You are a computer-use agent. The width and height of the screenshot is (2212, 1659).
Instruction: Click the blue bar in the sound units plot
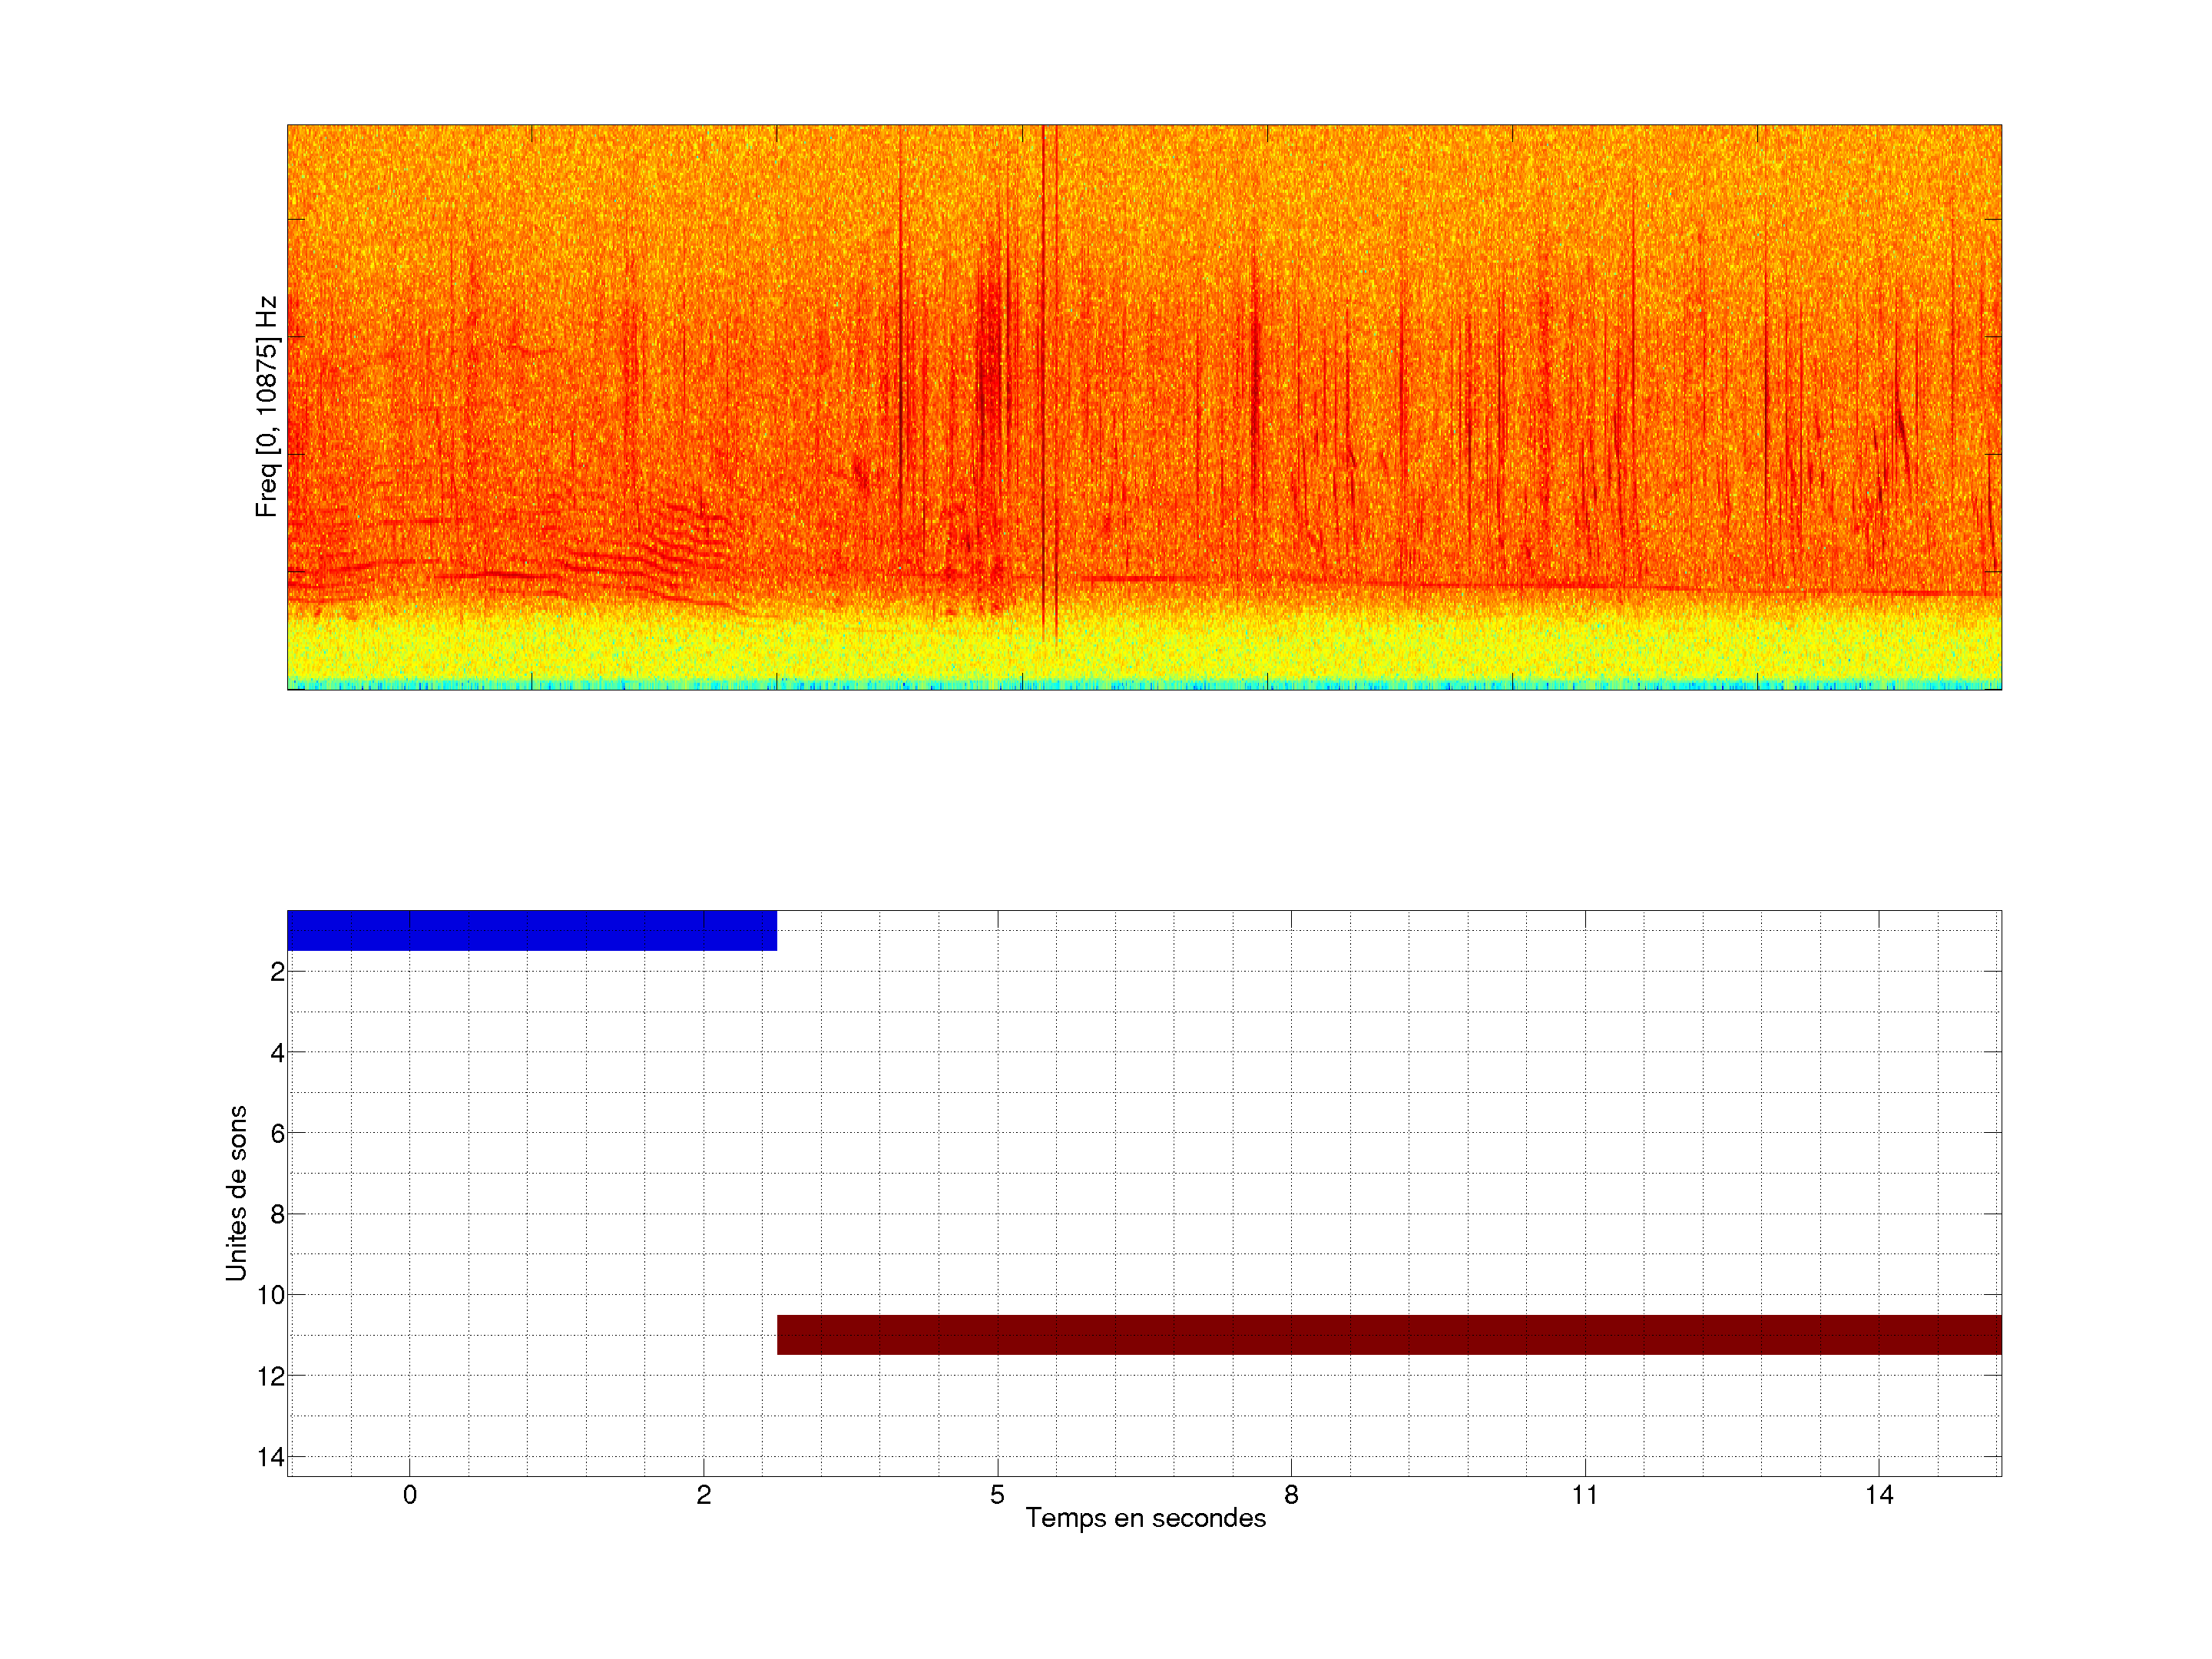click(531, 930)
